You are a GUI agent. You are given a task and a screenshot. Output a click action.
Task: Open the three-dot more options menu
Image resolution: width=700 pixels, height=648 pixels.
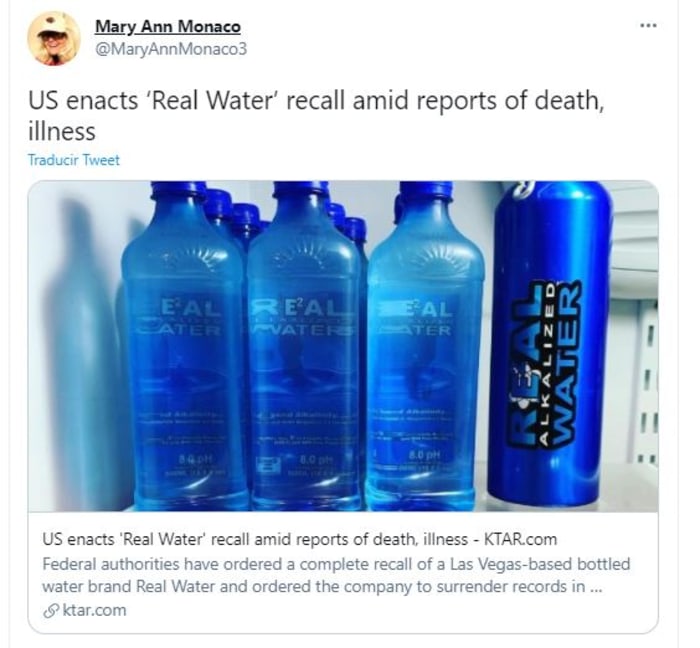(648, 26)
